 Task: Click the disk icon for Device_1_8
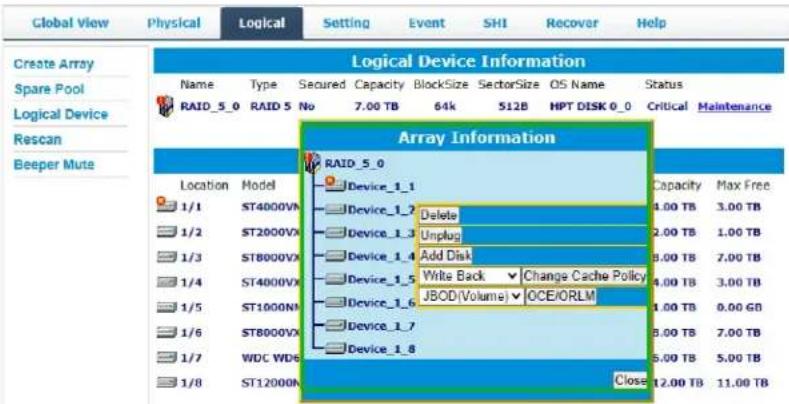(x=335, y=349)
